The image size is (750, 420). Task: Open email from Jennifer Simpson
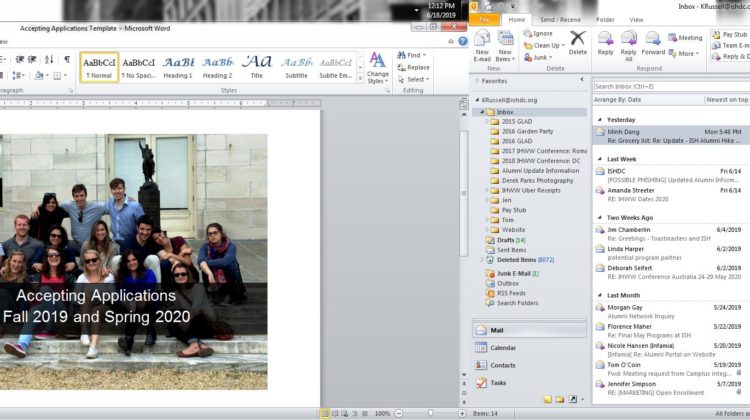pyautogui.click(x=671, y=388)
